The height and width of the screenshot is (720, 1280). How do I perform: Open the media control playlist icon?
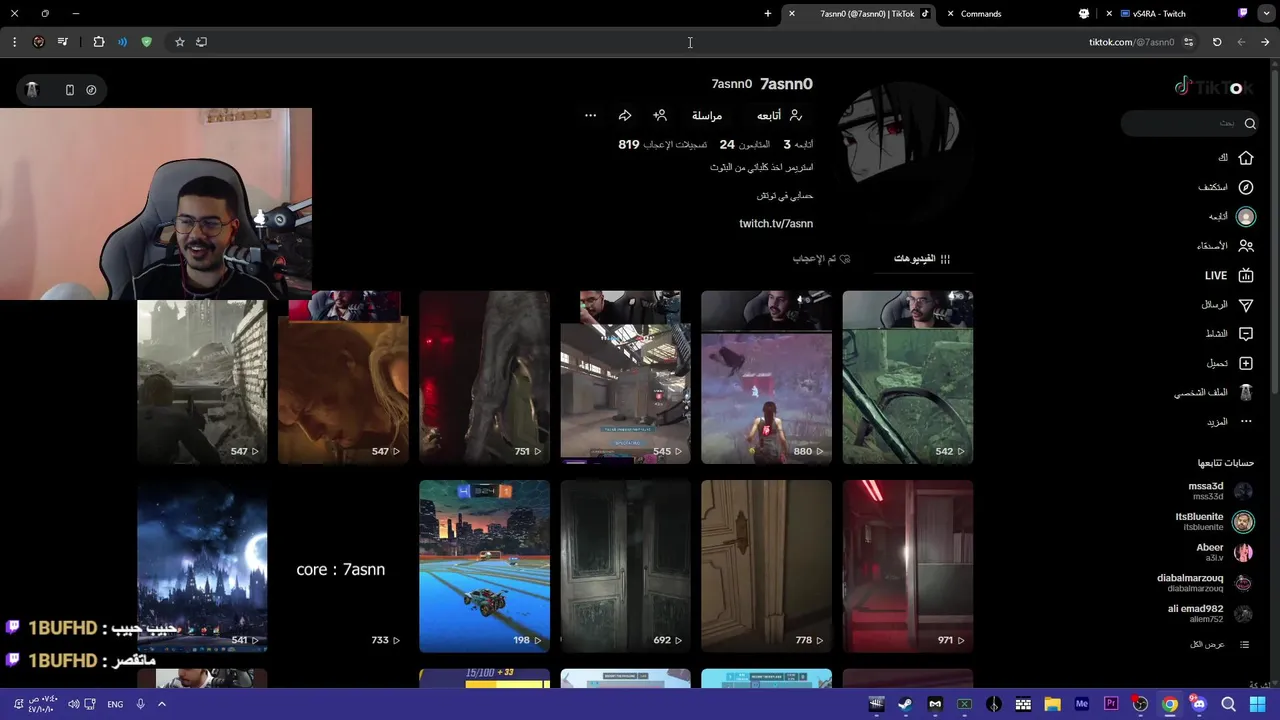pyautogui.click(x=63, y=42)
